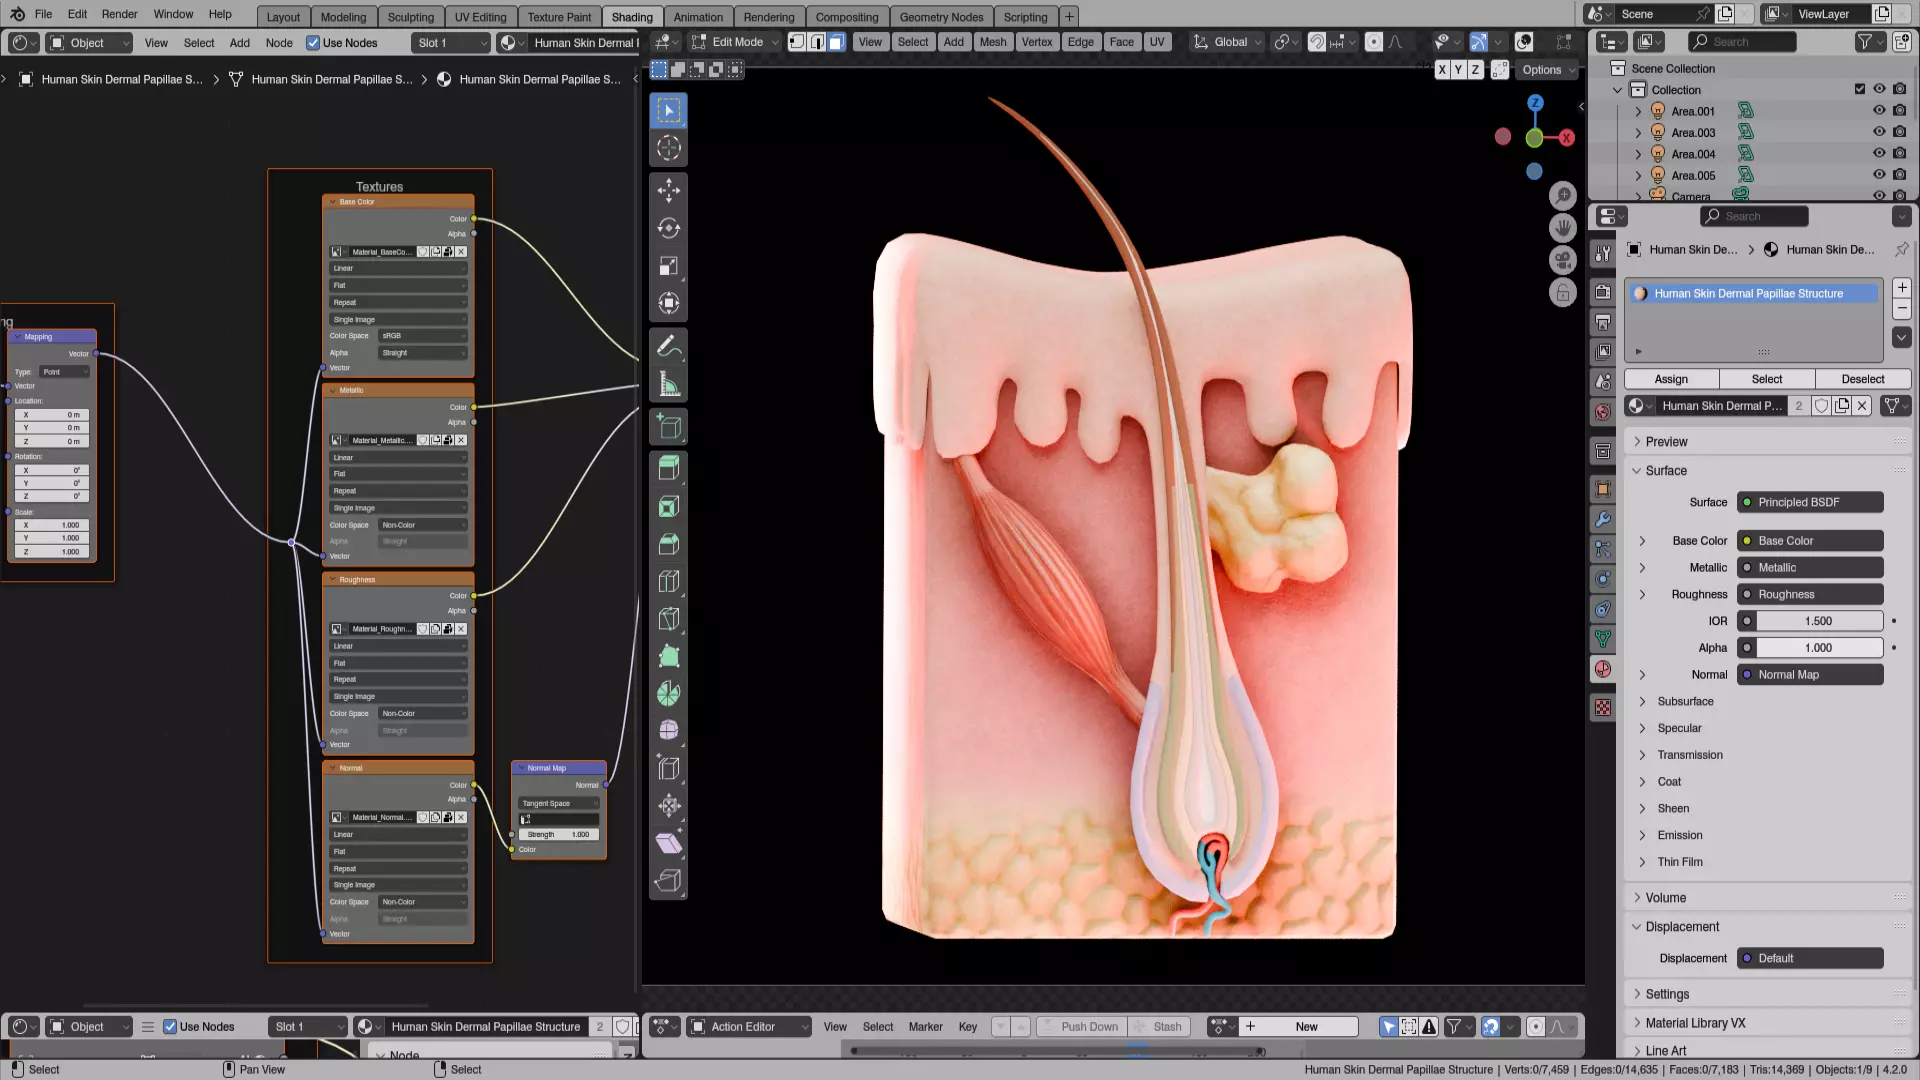This screenshot has width=1920, height=1080.
Task: Select the Rip Region tool
Action: point(668,882)
